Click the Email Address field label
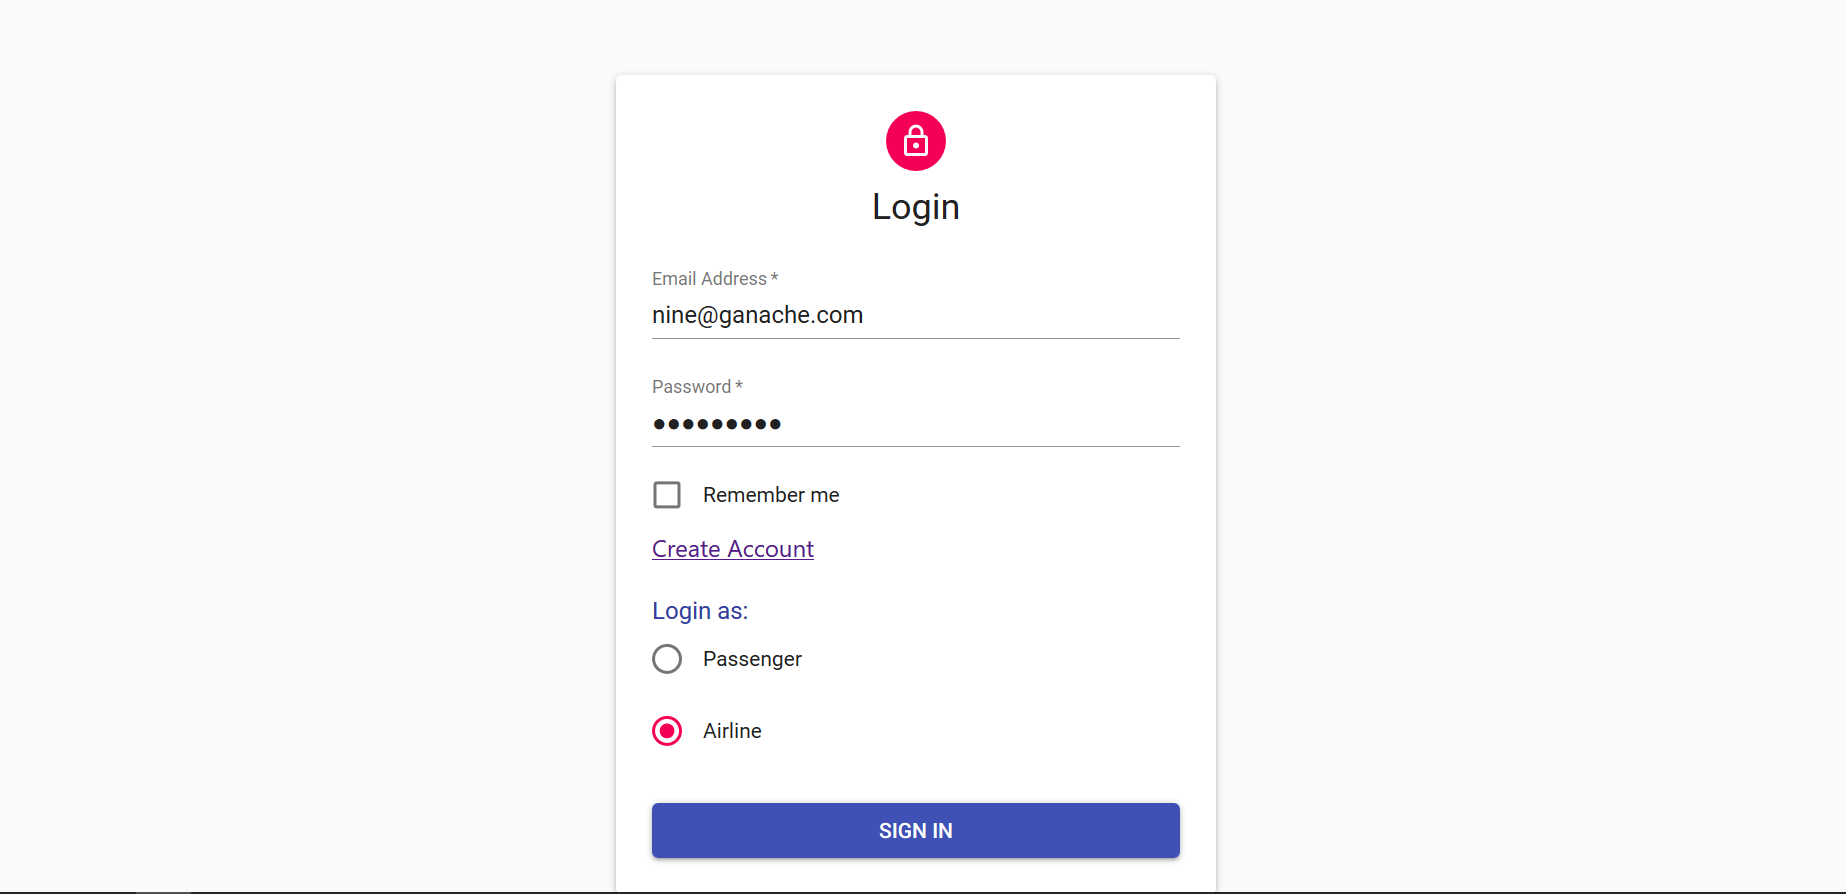This screenshot has width=1846, height=894. pos(709,279)
